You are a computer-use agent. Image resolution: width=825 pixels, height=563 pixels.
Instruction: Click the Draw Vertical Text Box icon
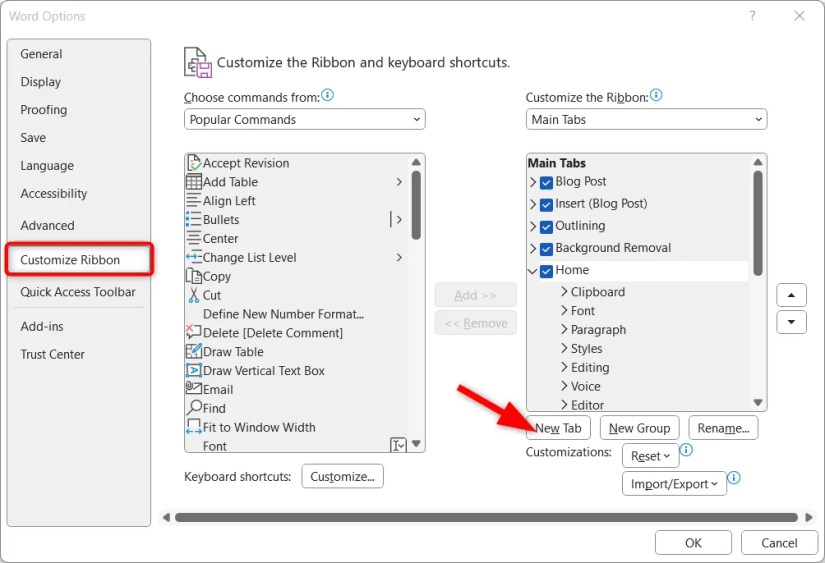(x=194, y=370)
